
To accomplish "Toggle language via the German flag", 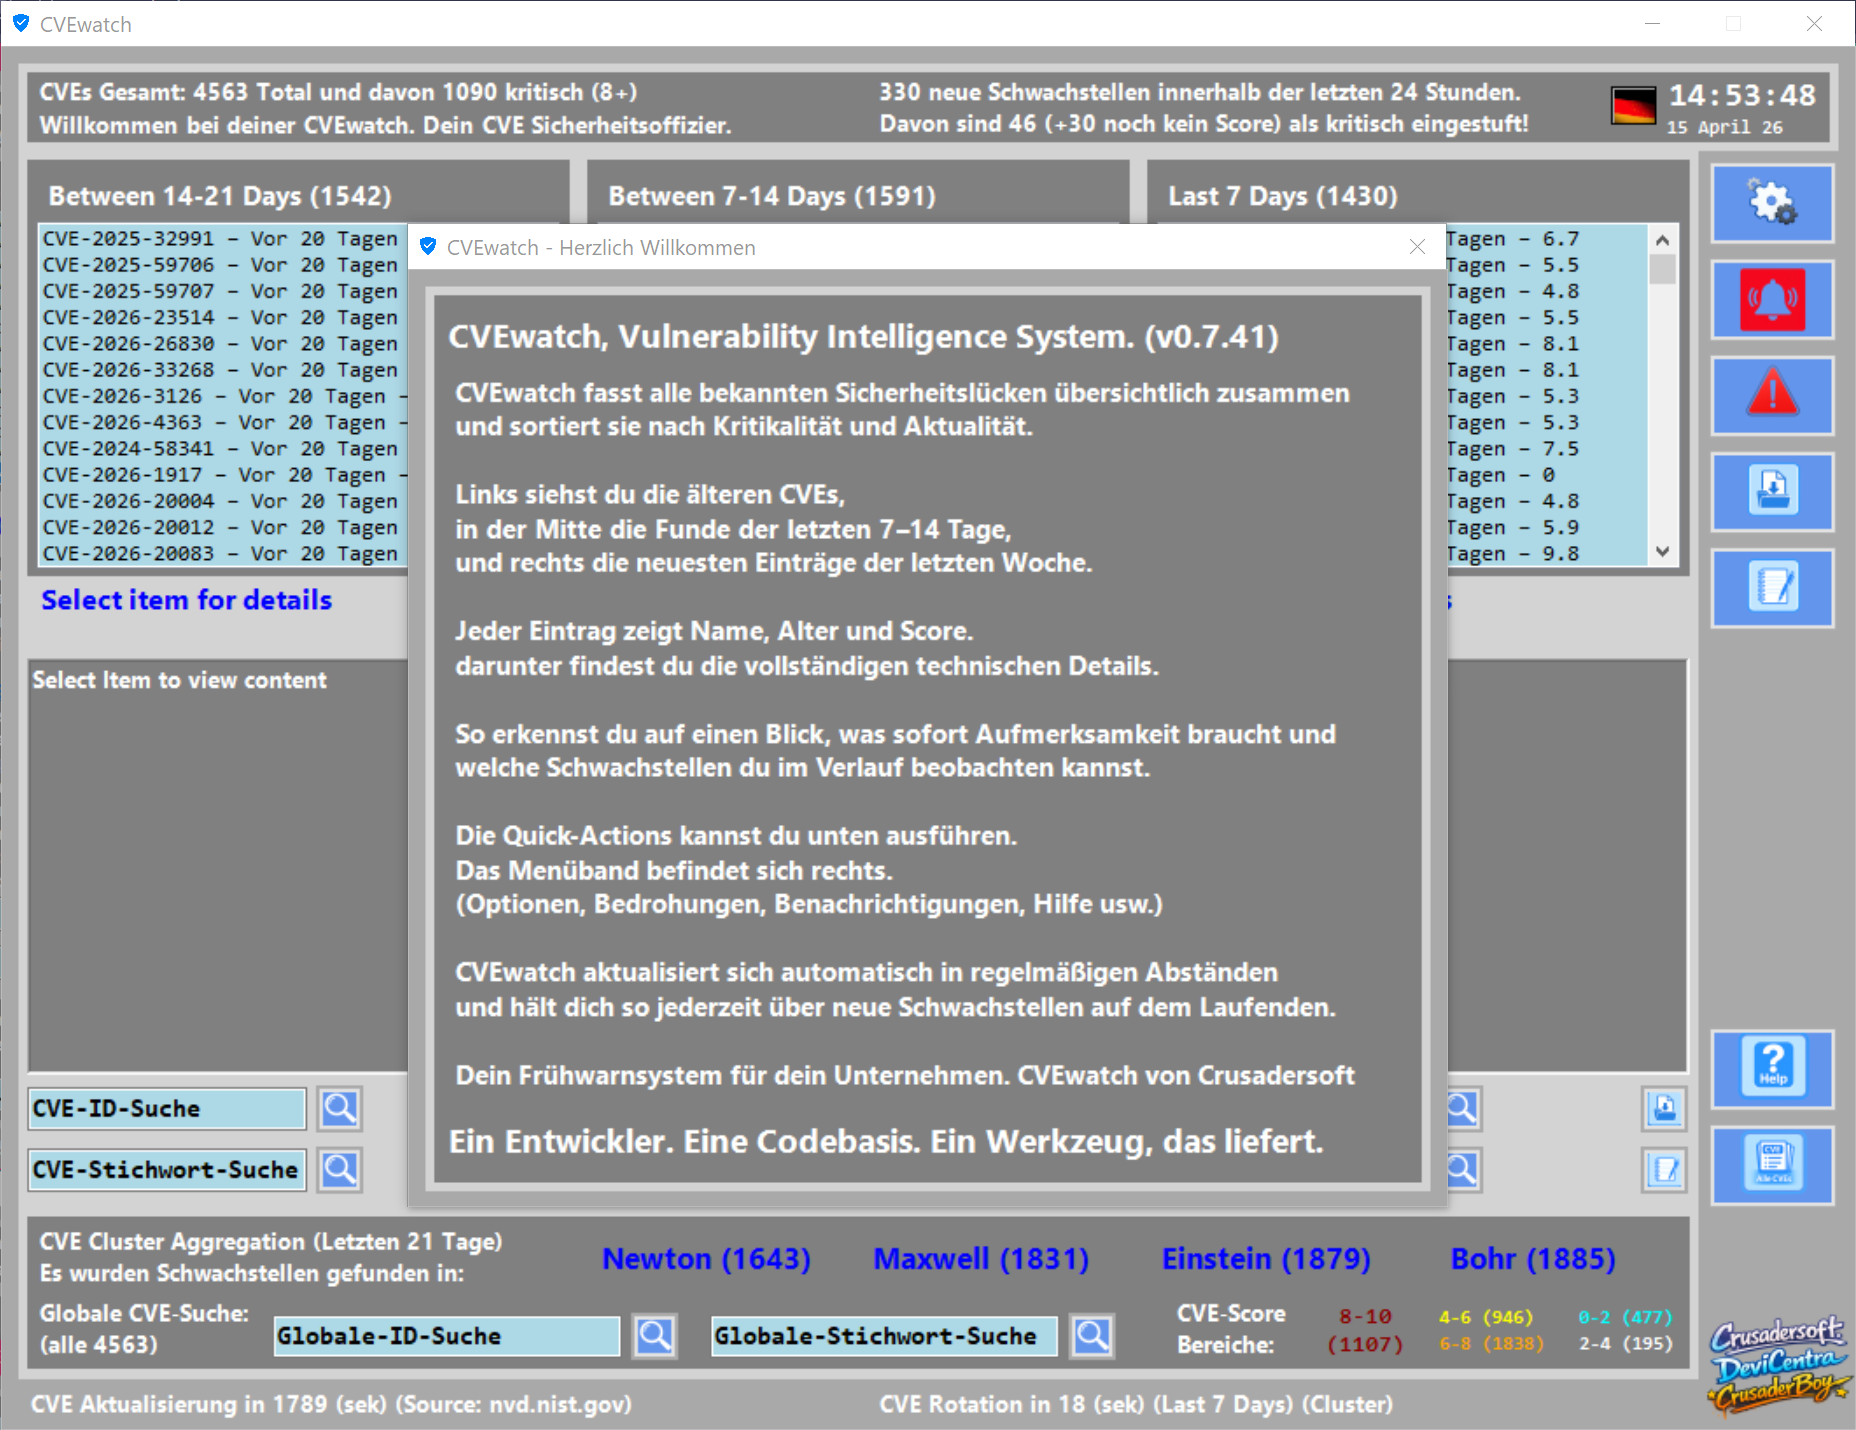I will coord(1633,106).
